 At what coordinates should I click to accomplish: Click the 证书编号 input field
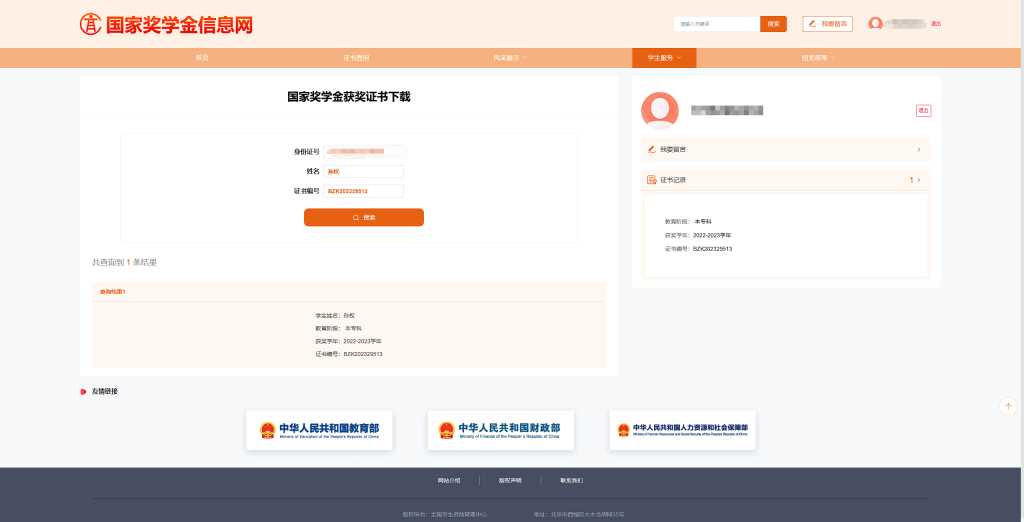(x=363, y=191)
